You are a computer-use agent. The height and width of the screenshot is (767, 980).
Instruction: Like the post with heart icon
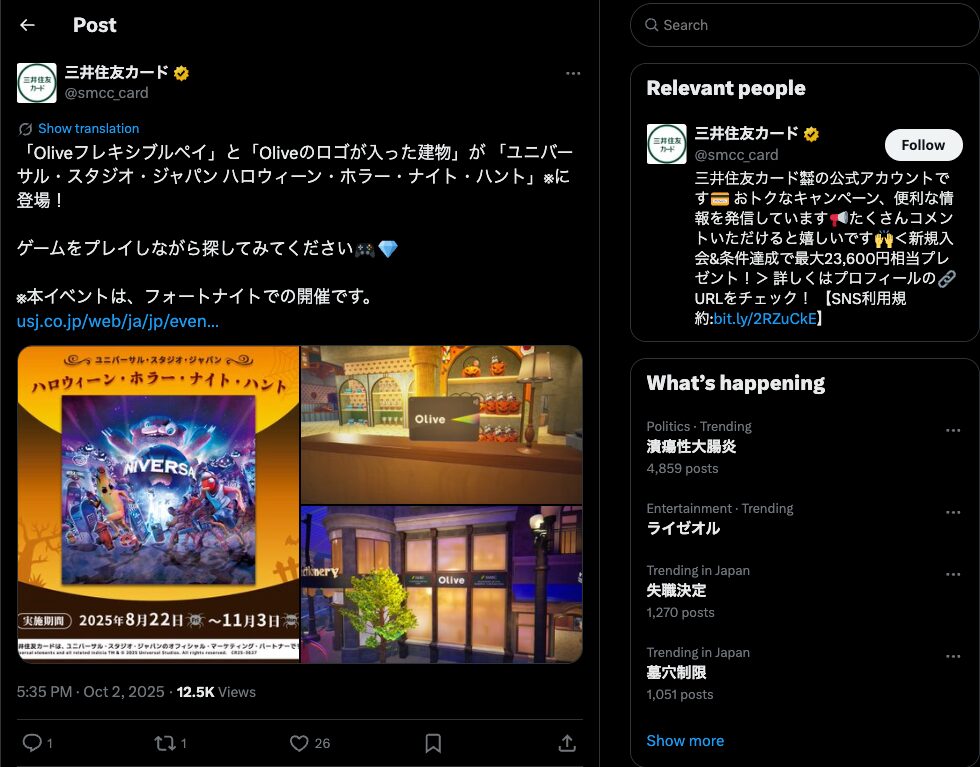coord(299,743)
